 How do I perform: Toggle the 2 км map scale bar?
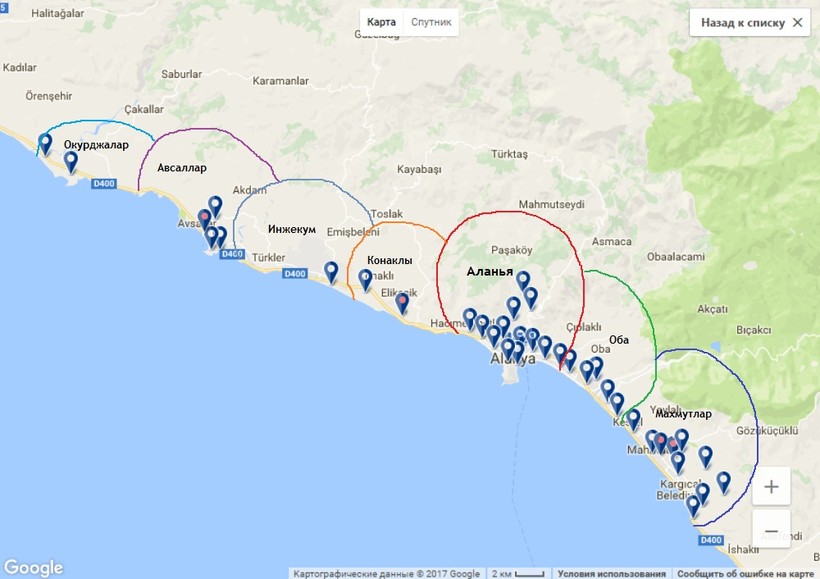[x=516, y=574]
